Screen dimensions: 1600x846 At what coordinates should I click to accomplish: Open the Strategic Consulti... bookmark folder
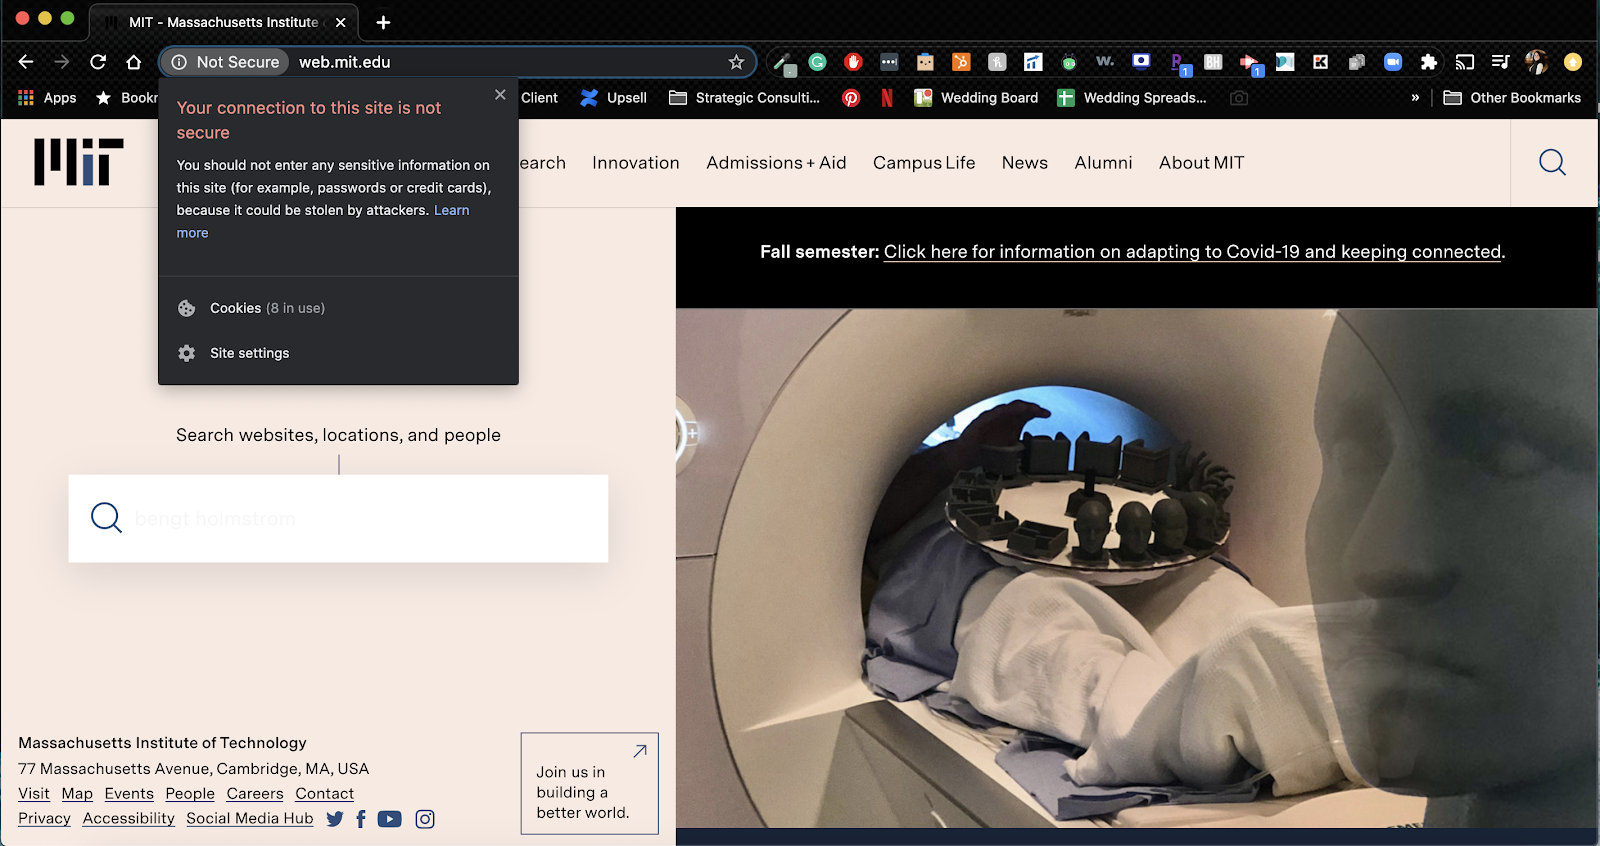coord(745,98)
